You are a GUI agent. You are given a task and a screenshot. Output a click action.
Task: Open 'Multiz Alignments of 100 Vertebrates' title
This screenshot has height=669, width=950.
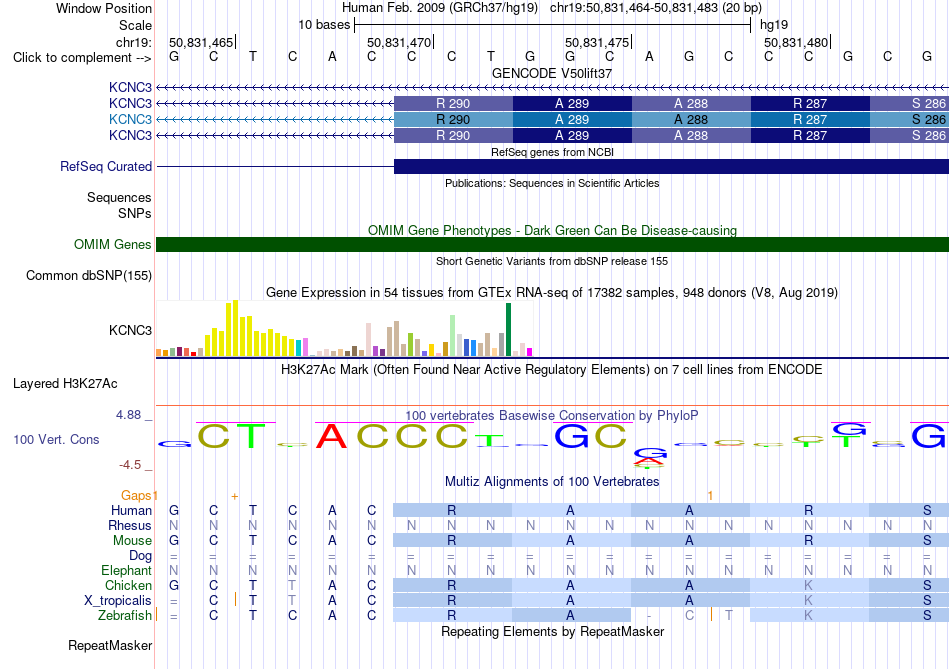pyautogui.click(x=552, y=482)
